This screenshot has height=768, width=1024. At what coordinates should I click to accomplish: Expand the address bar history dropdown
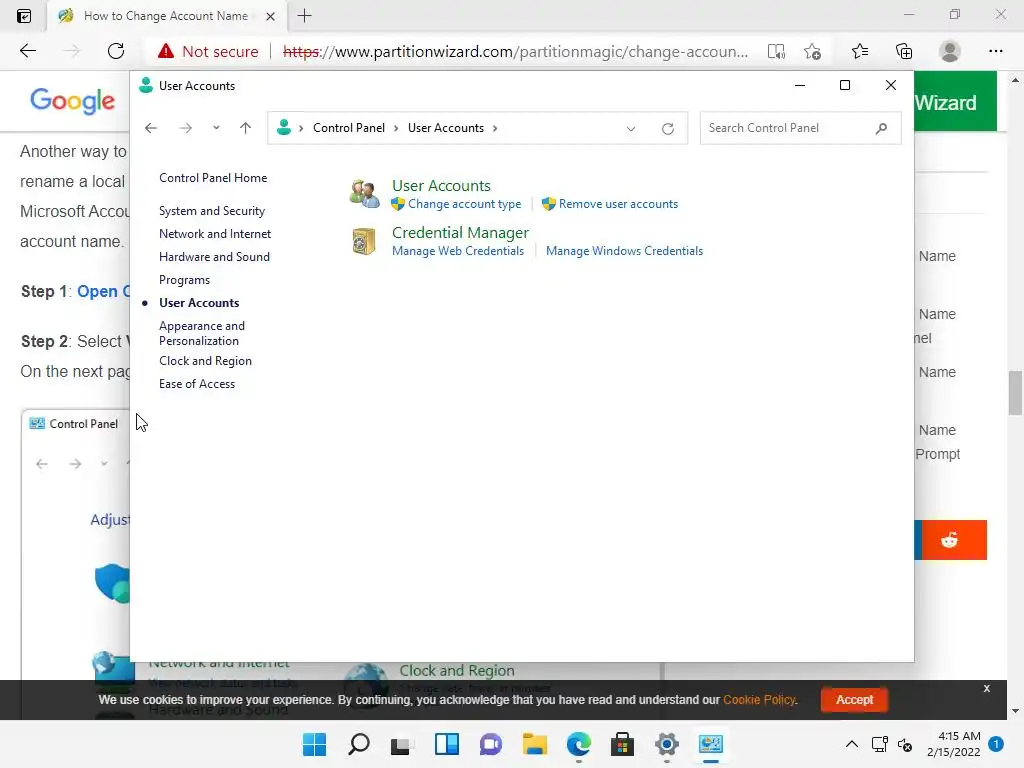tap(631, 129)
